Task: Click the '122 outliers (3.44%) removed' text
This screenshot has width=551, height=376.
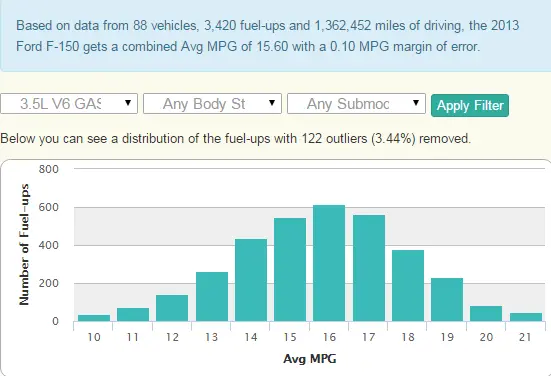Action: [386, 139]
